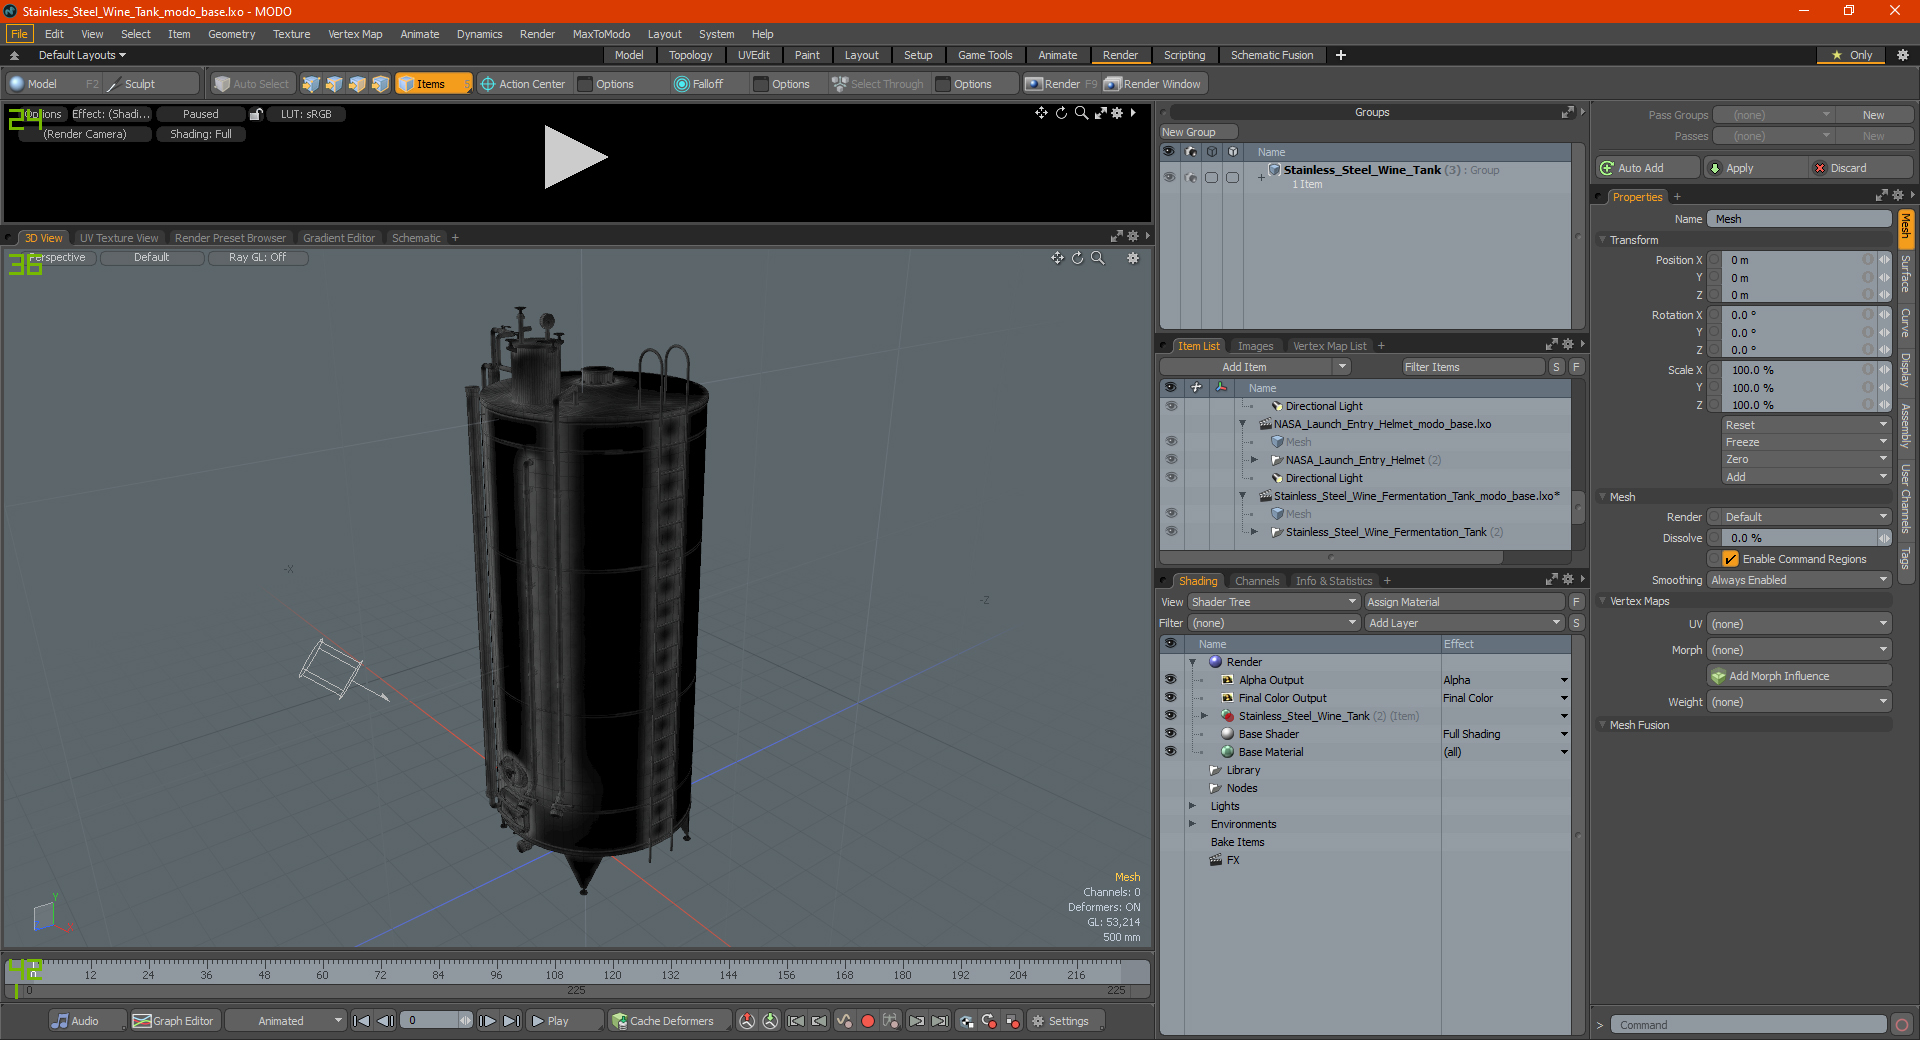Click Auto Add button
Image resolution: width=1920 pixels, height=1040 pixels.
point(1647,168)
